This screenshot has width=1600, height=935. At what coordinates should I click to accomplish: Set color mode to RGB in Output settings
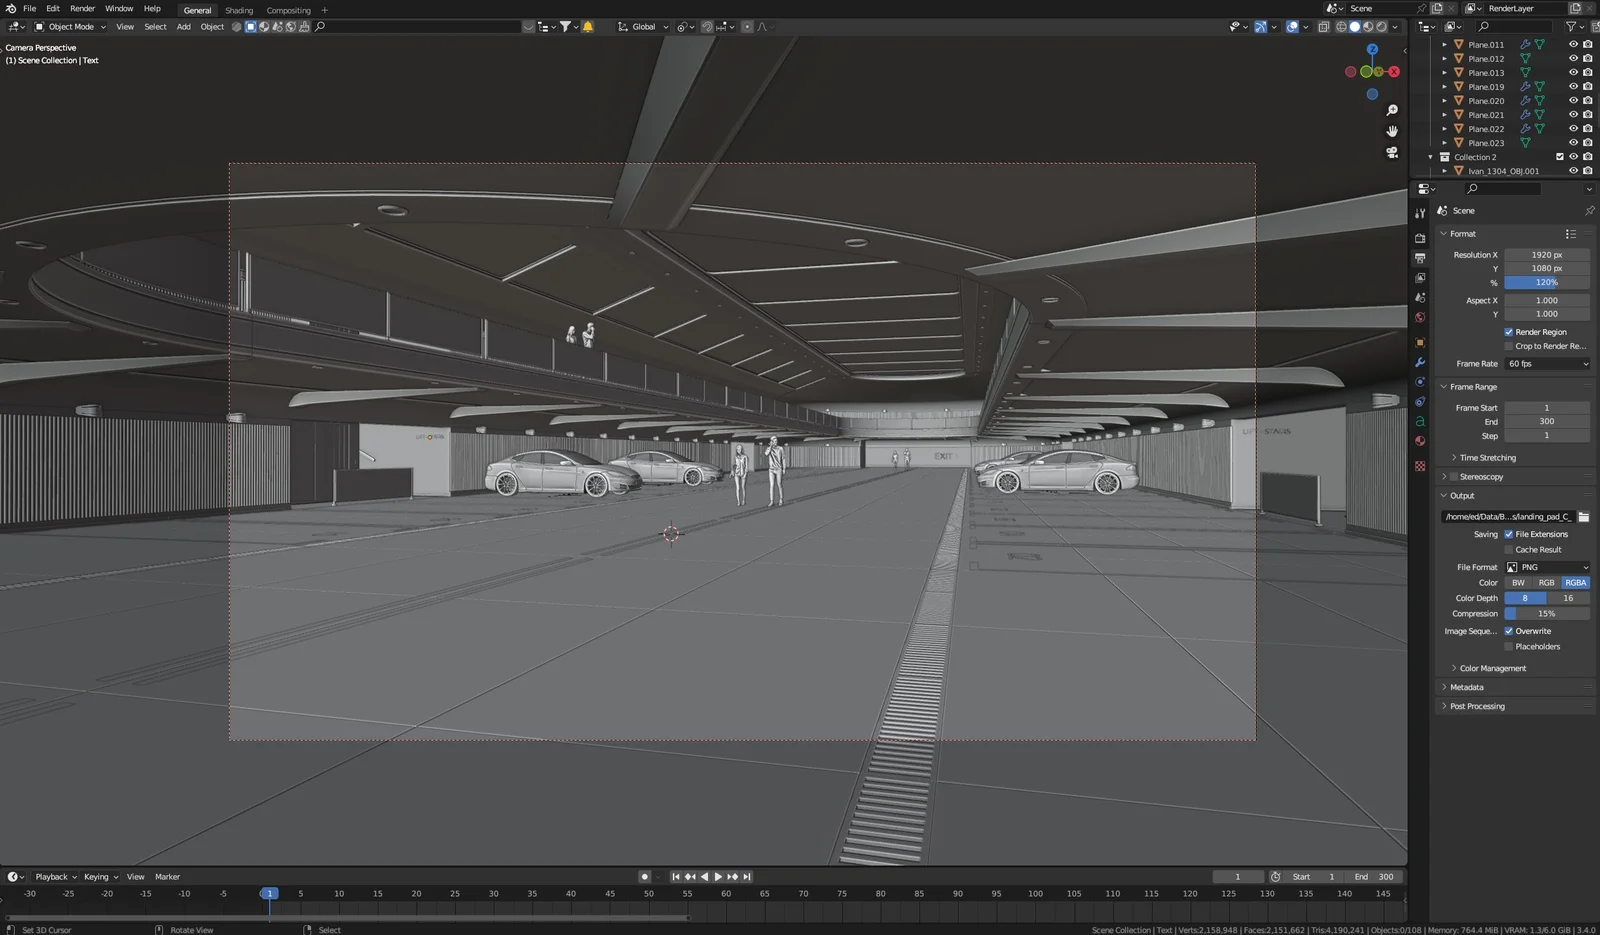(1546, 582)
